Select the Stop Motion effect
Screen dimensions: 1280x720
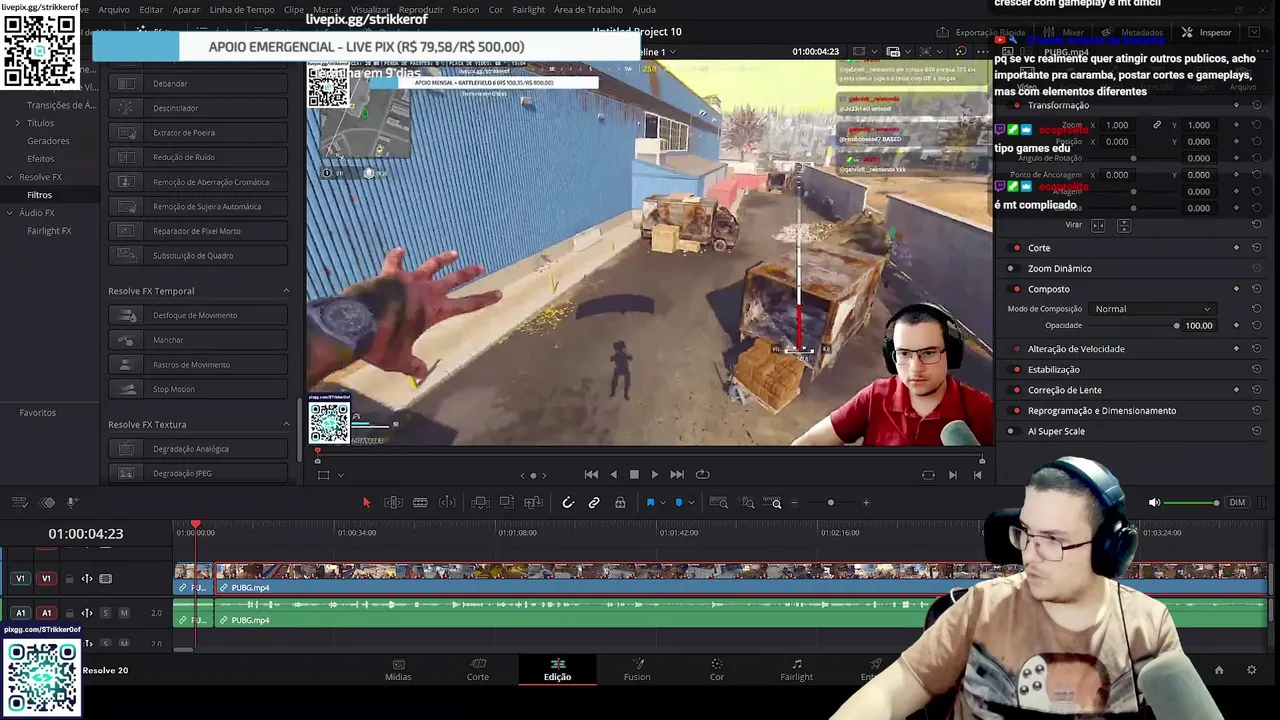198,389
